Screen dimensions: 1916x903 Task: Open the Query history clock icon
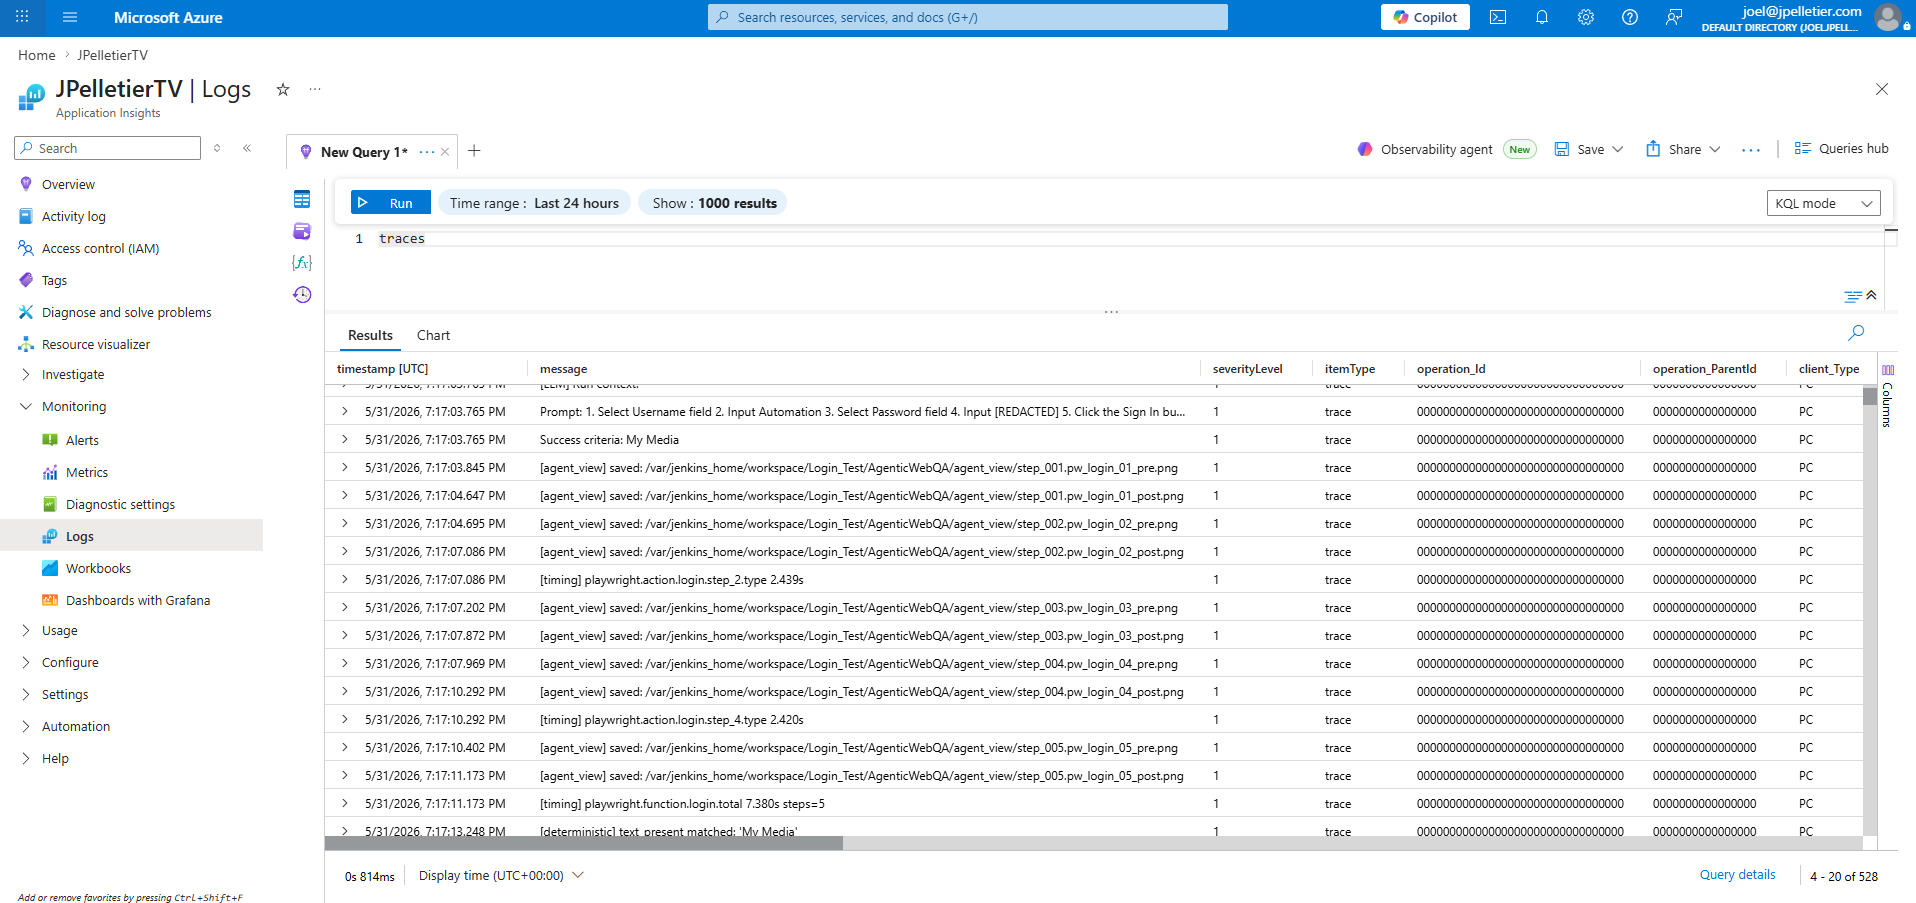pos(302,294)
